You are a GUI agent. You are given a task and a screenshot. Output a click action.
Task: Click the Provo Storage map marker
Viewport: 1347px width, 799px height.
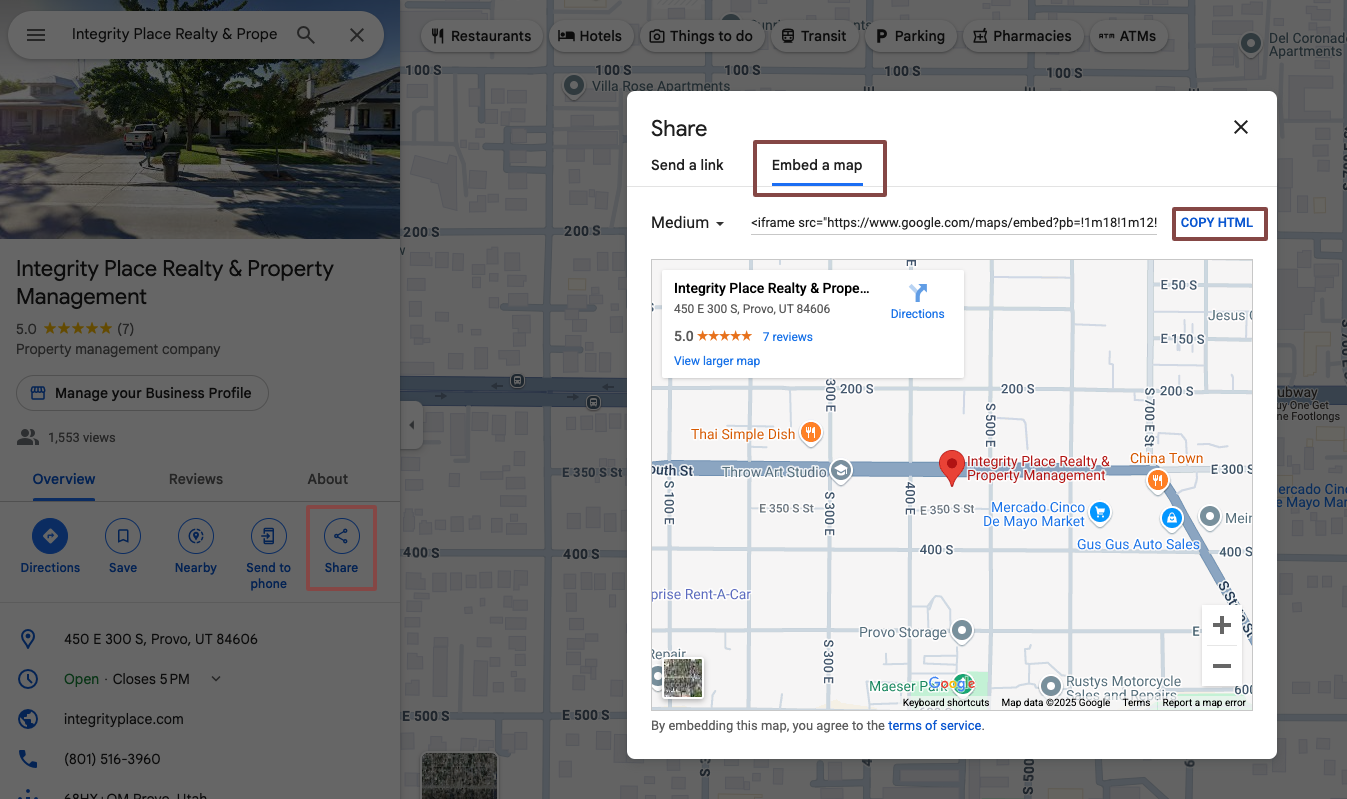click(x=962, y=631)
